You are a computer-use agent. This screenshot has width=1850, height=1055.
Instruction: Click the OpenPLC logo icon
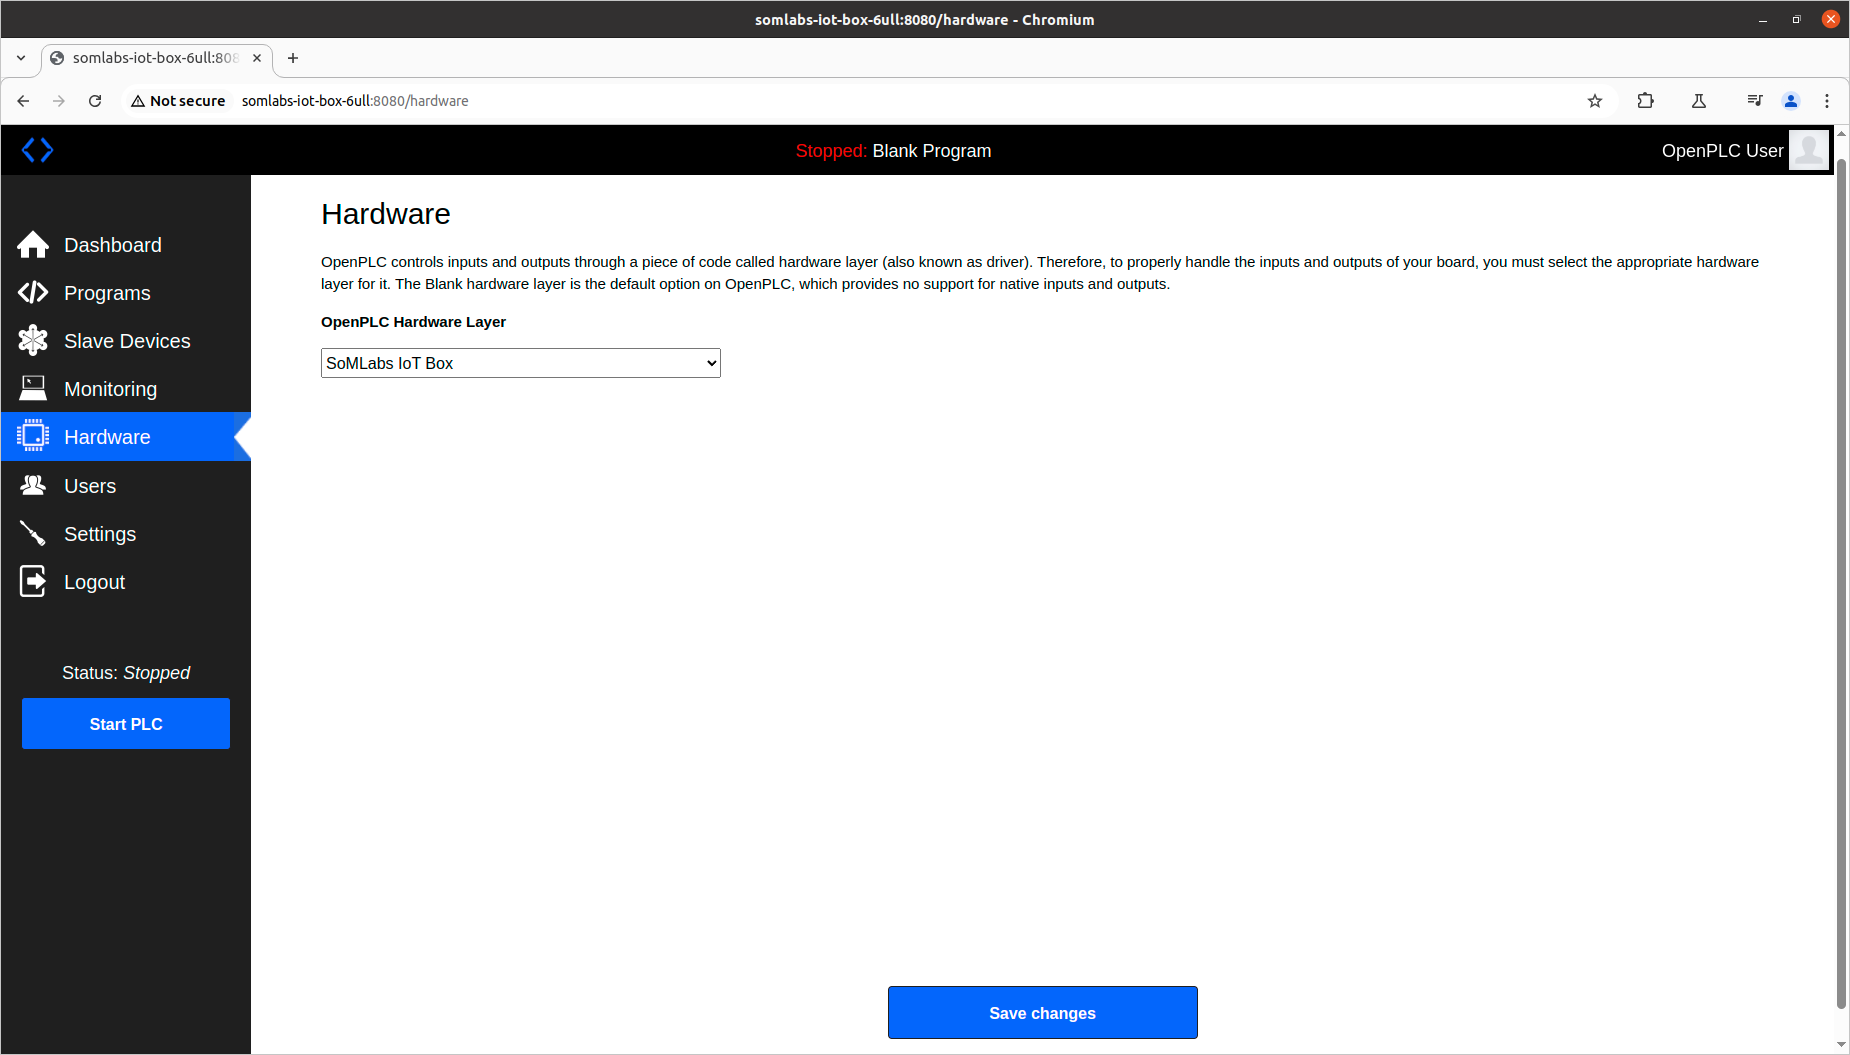(37, 150)
